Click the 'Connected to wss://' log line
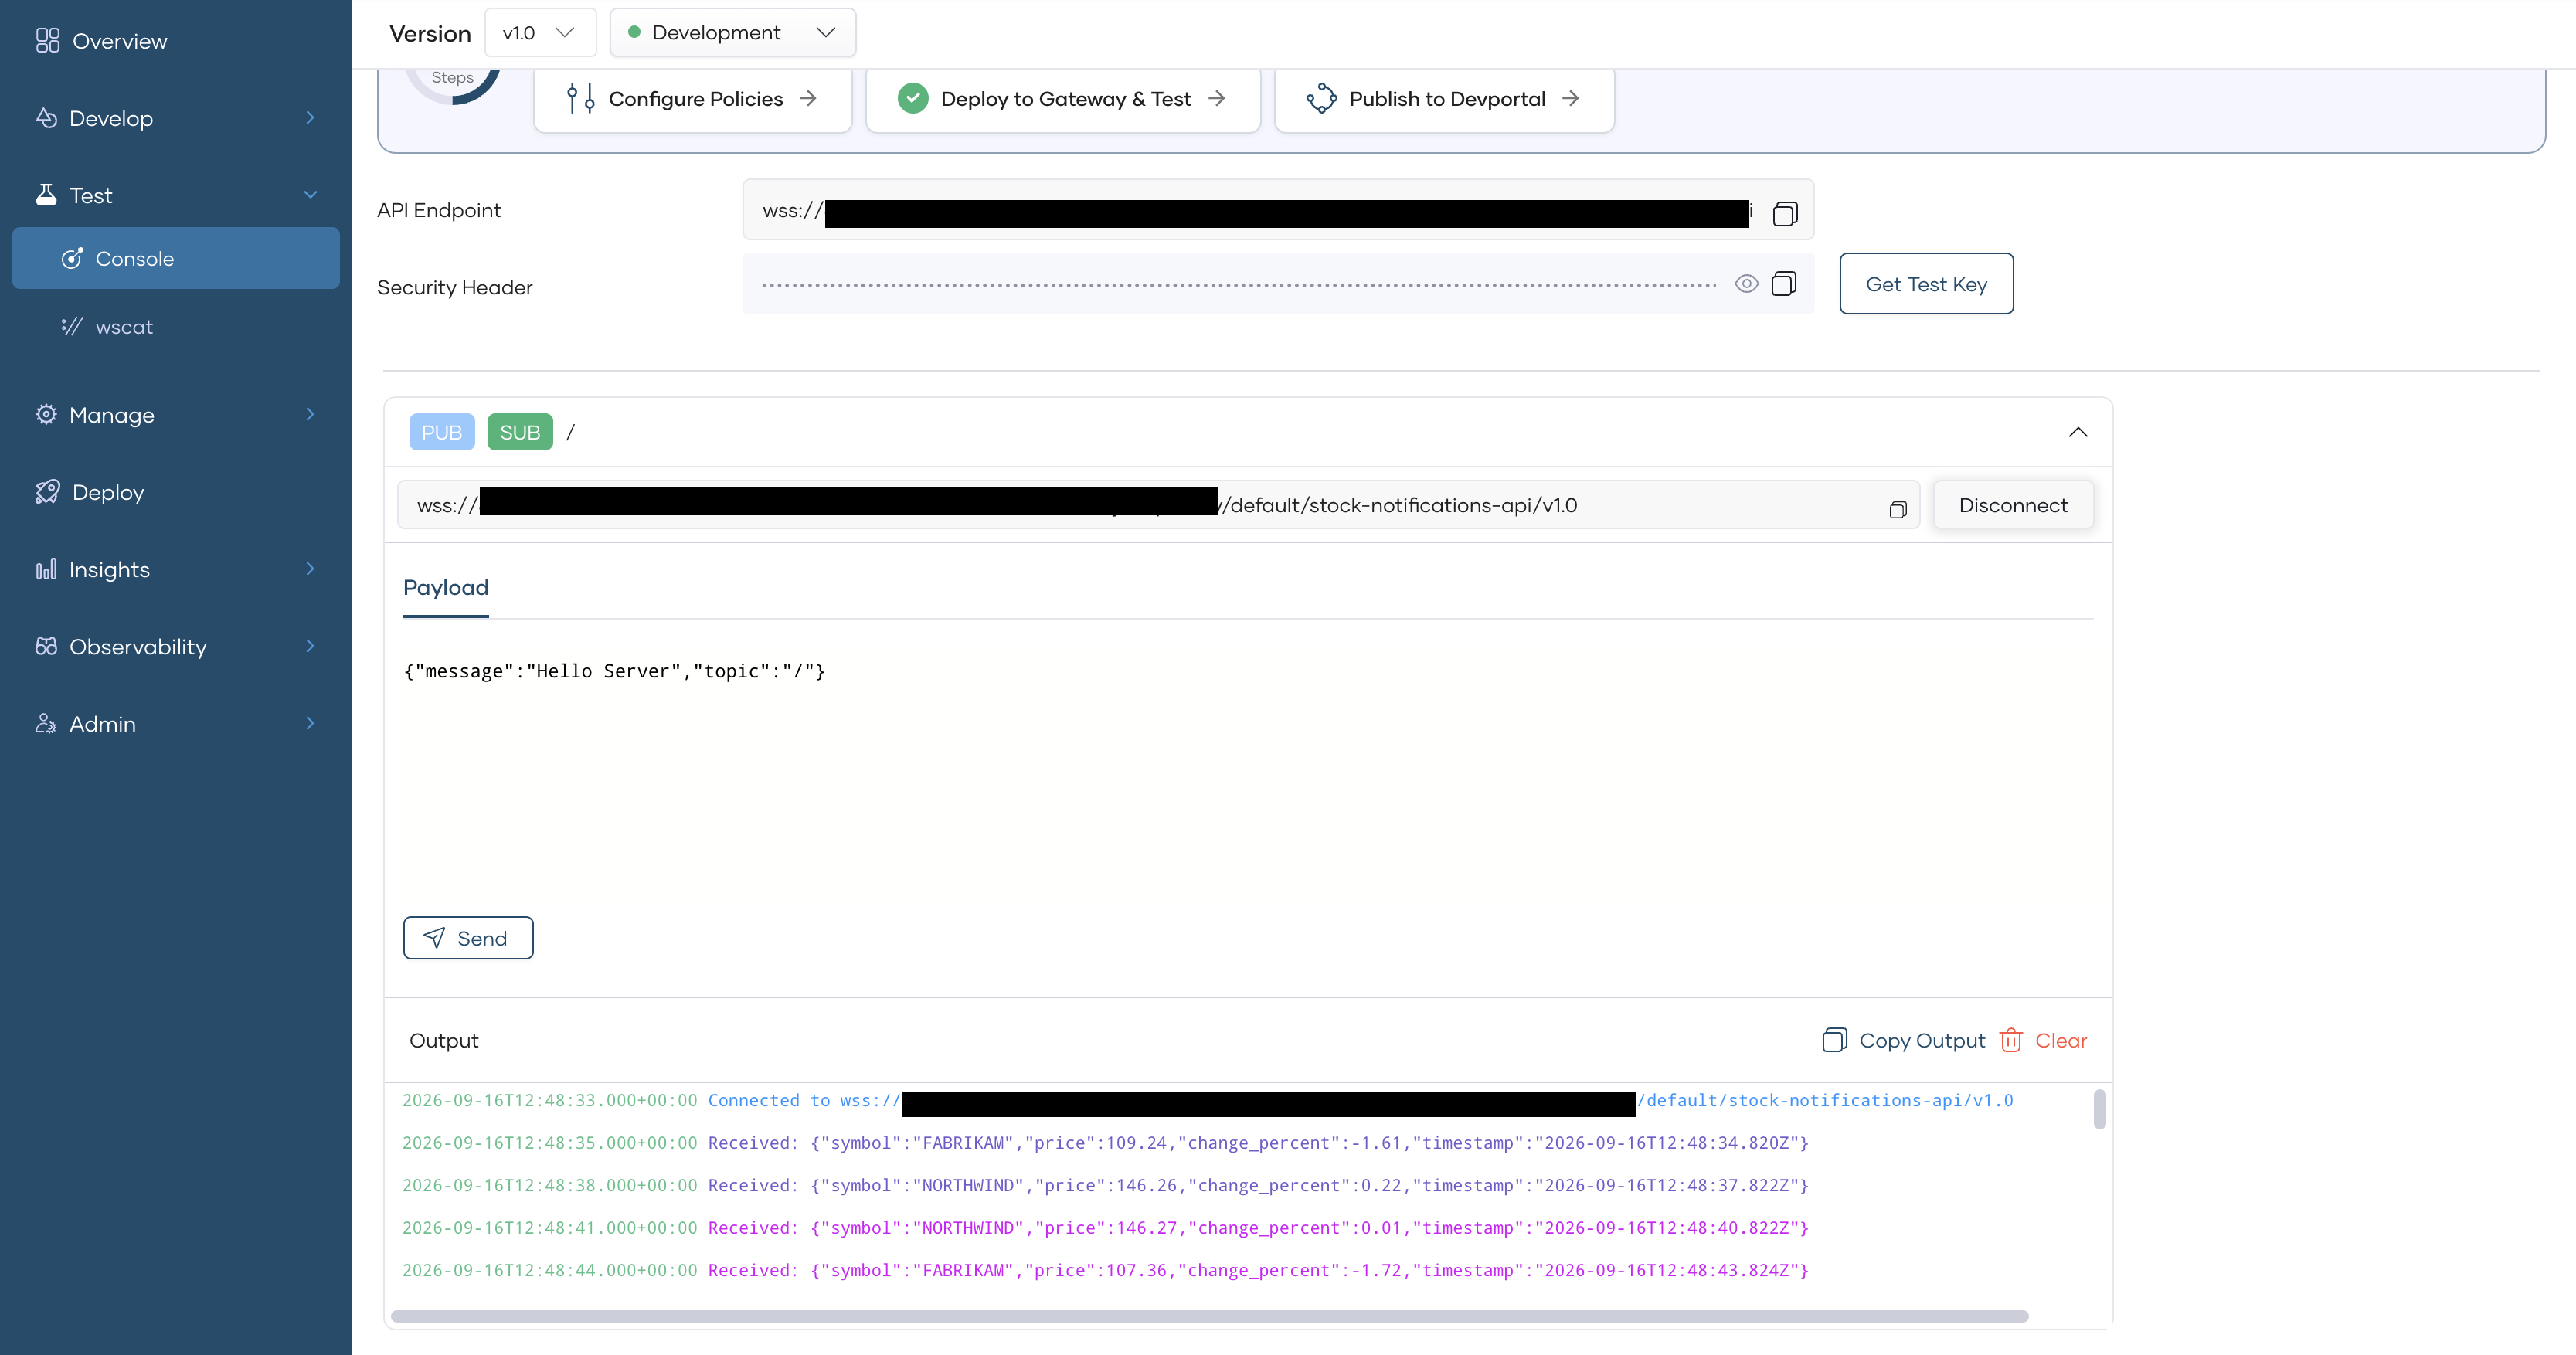The image size is (2576, 1355). [x=1207, y=1100]
